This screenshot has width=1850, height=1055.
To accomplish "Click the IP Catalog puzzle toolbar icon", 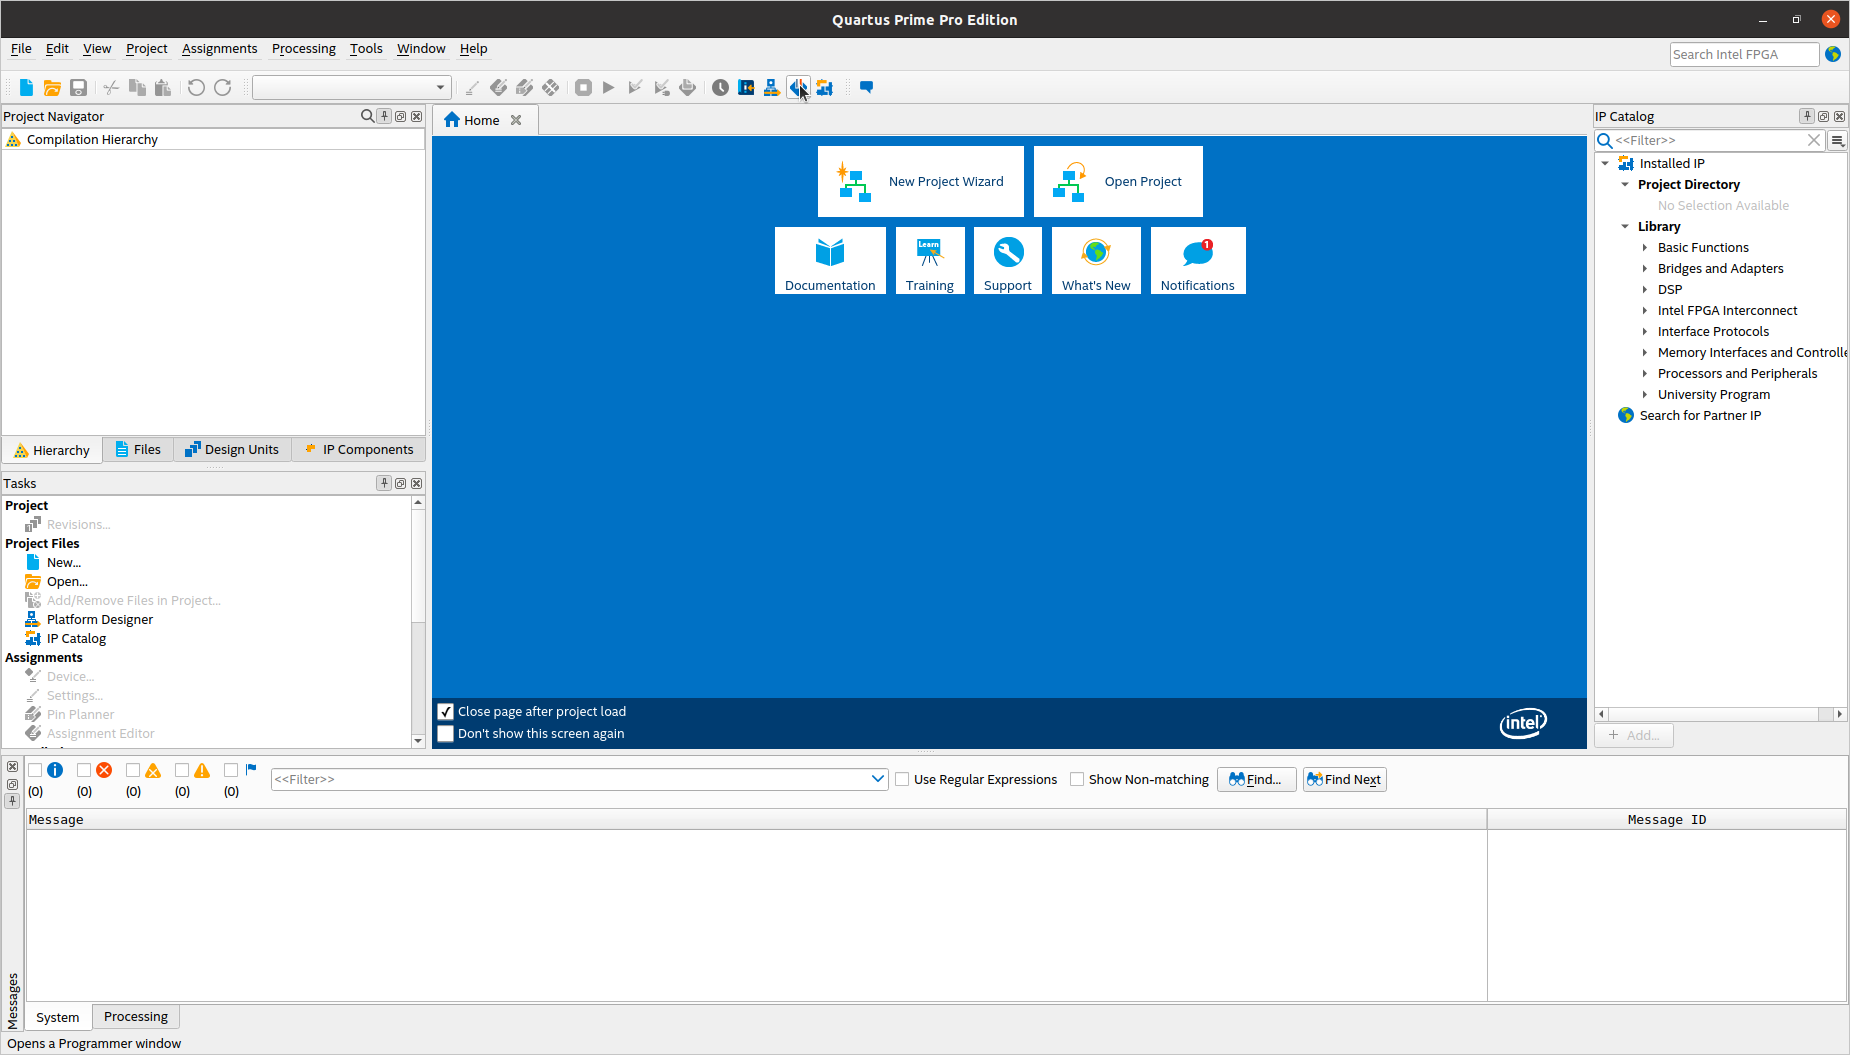I will [824, 88].
